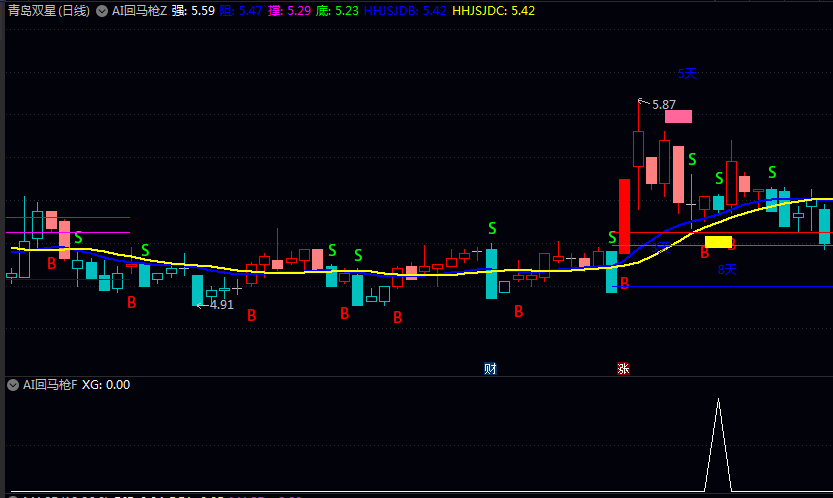The image size is (833, 498).
Task: Click the HHJSJDB: 5.42 value
Action: point(405,11)
